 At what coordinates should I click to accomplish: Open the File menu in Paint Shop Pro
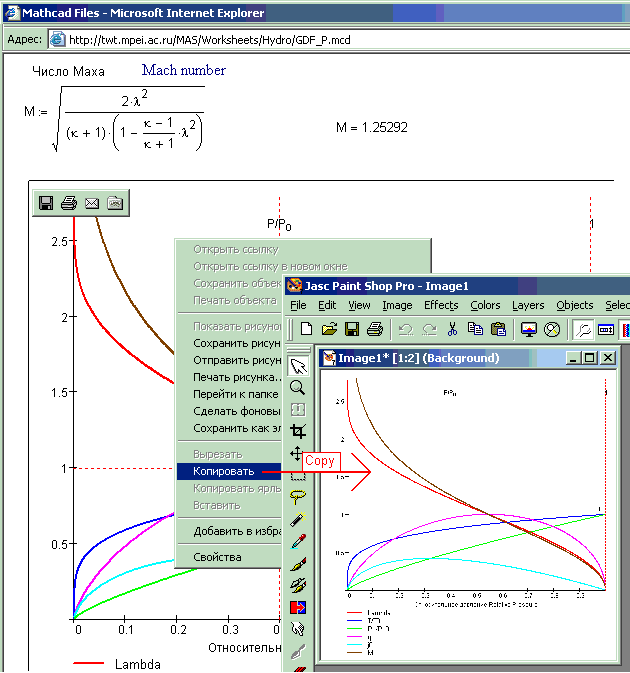click(298, 305)
